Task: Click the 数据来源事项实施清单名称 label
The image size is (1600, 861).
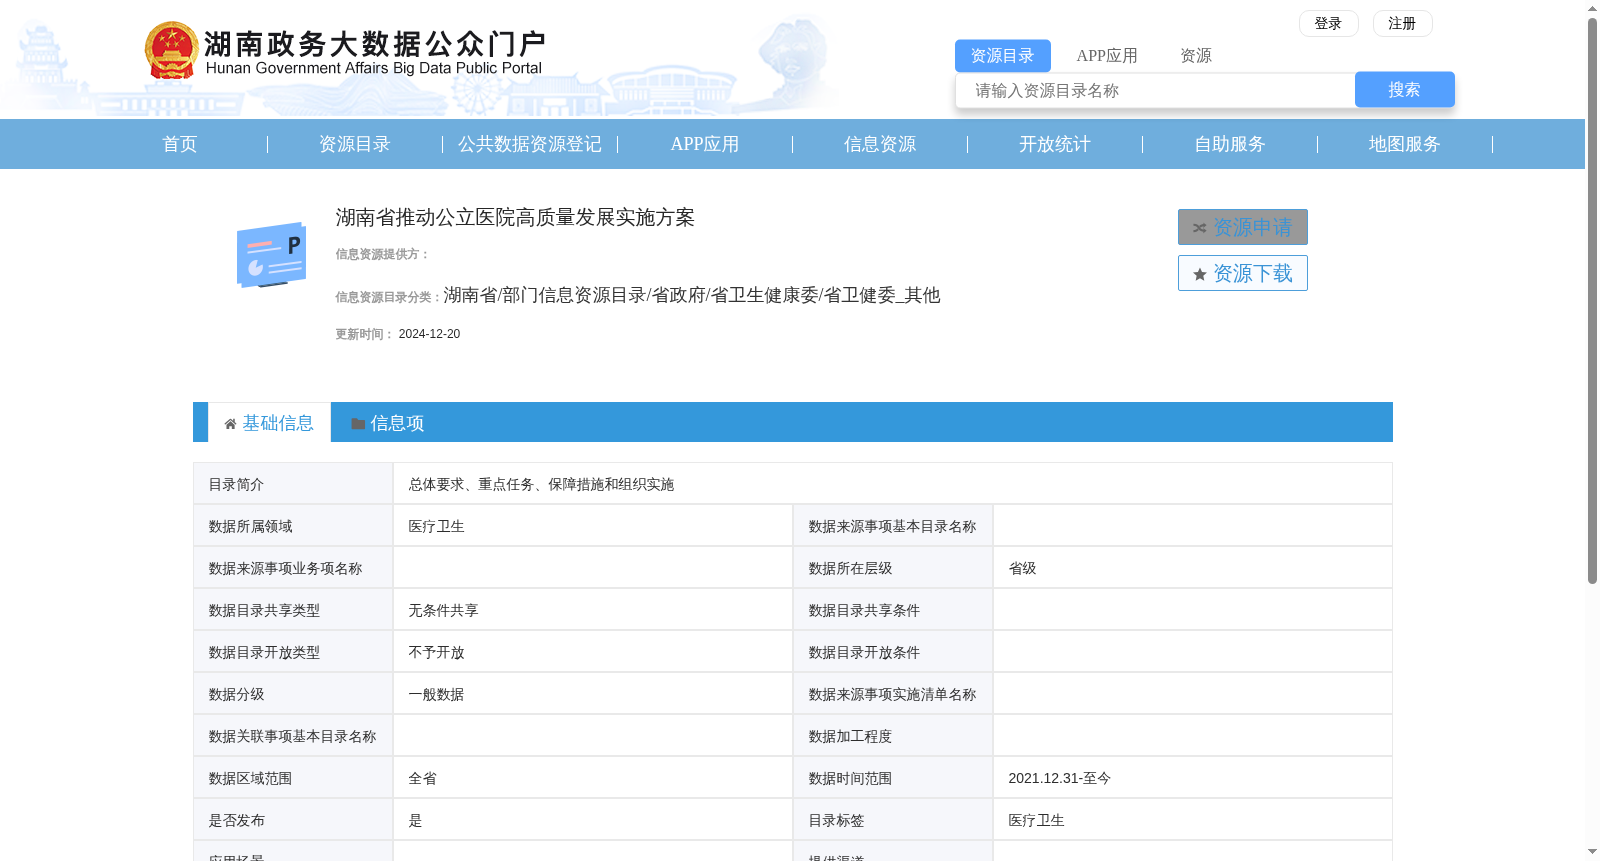Action: pos(892,694)
